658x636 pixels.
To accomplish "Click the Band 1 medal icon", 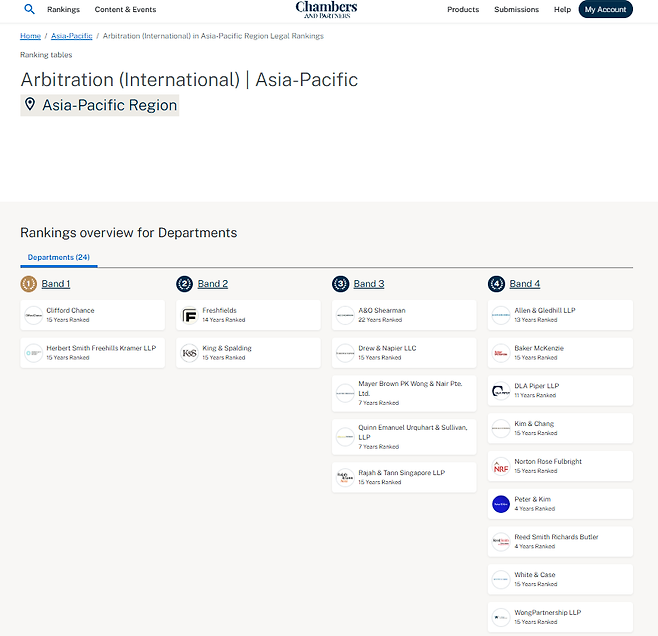I will 28,284.
